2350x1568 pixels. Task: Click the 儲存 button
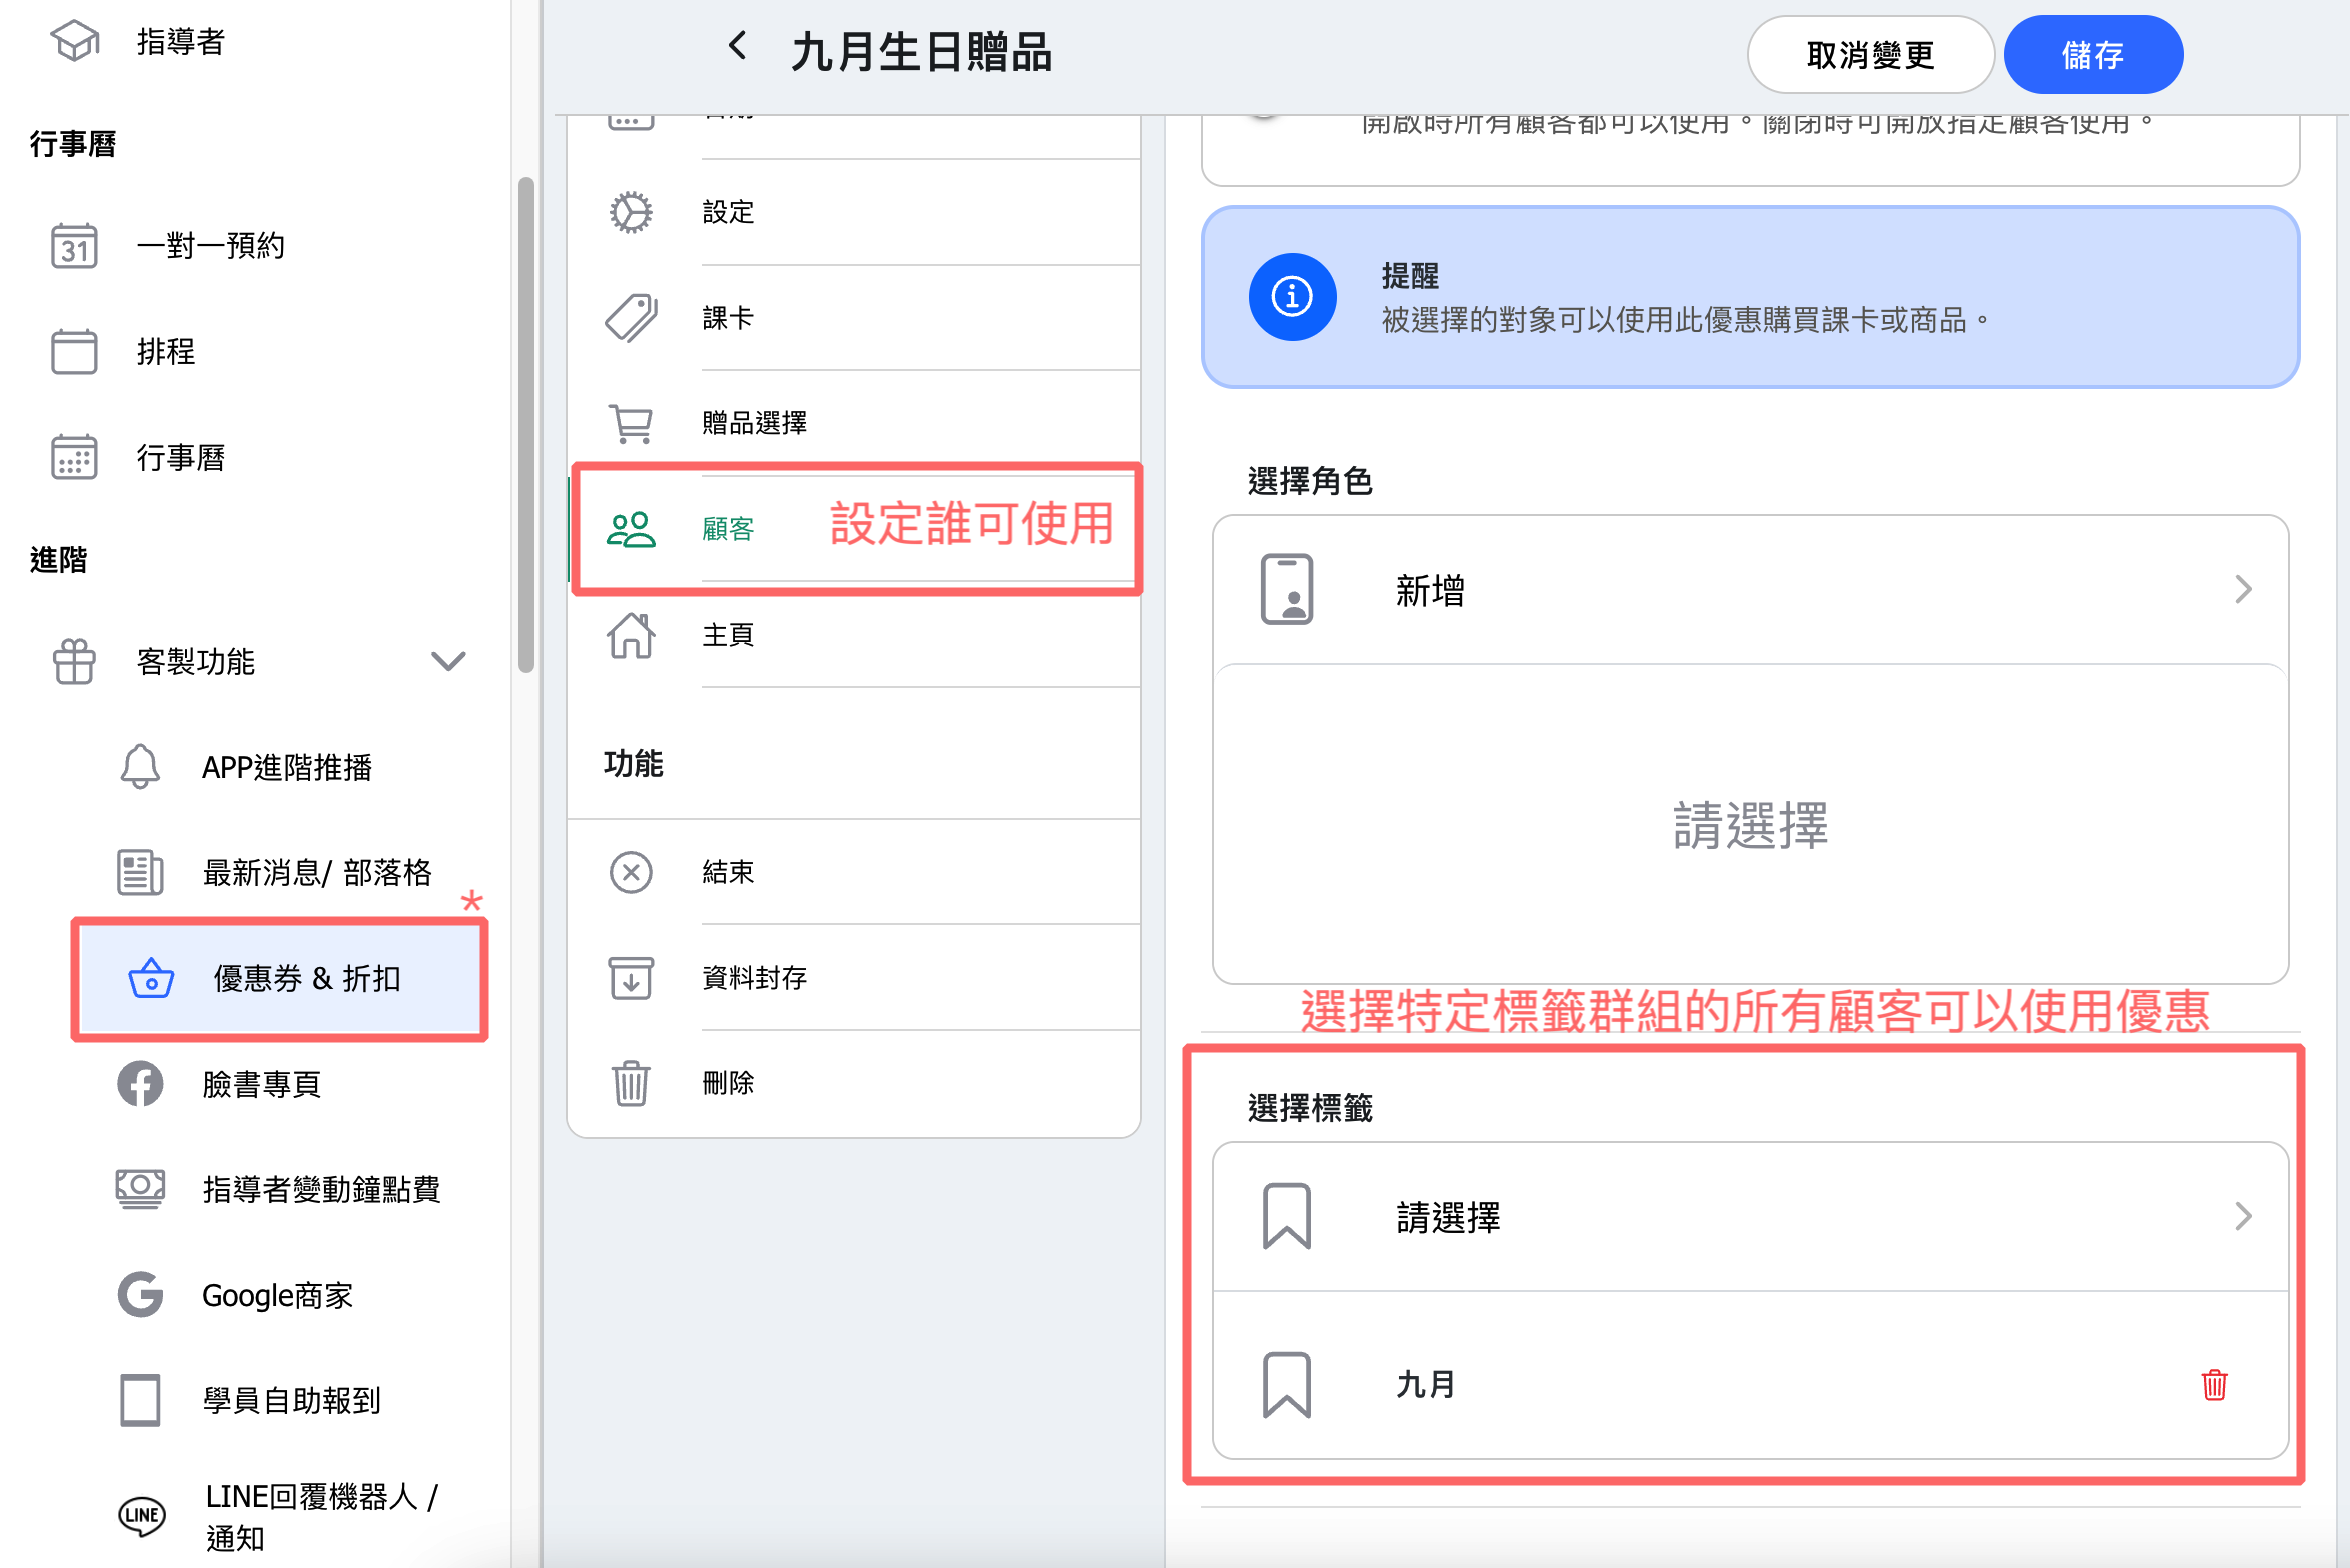coord(2092,55)
